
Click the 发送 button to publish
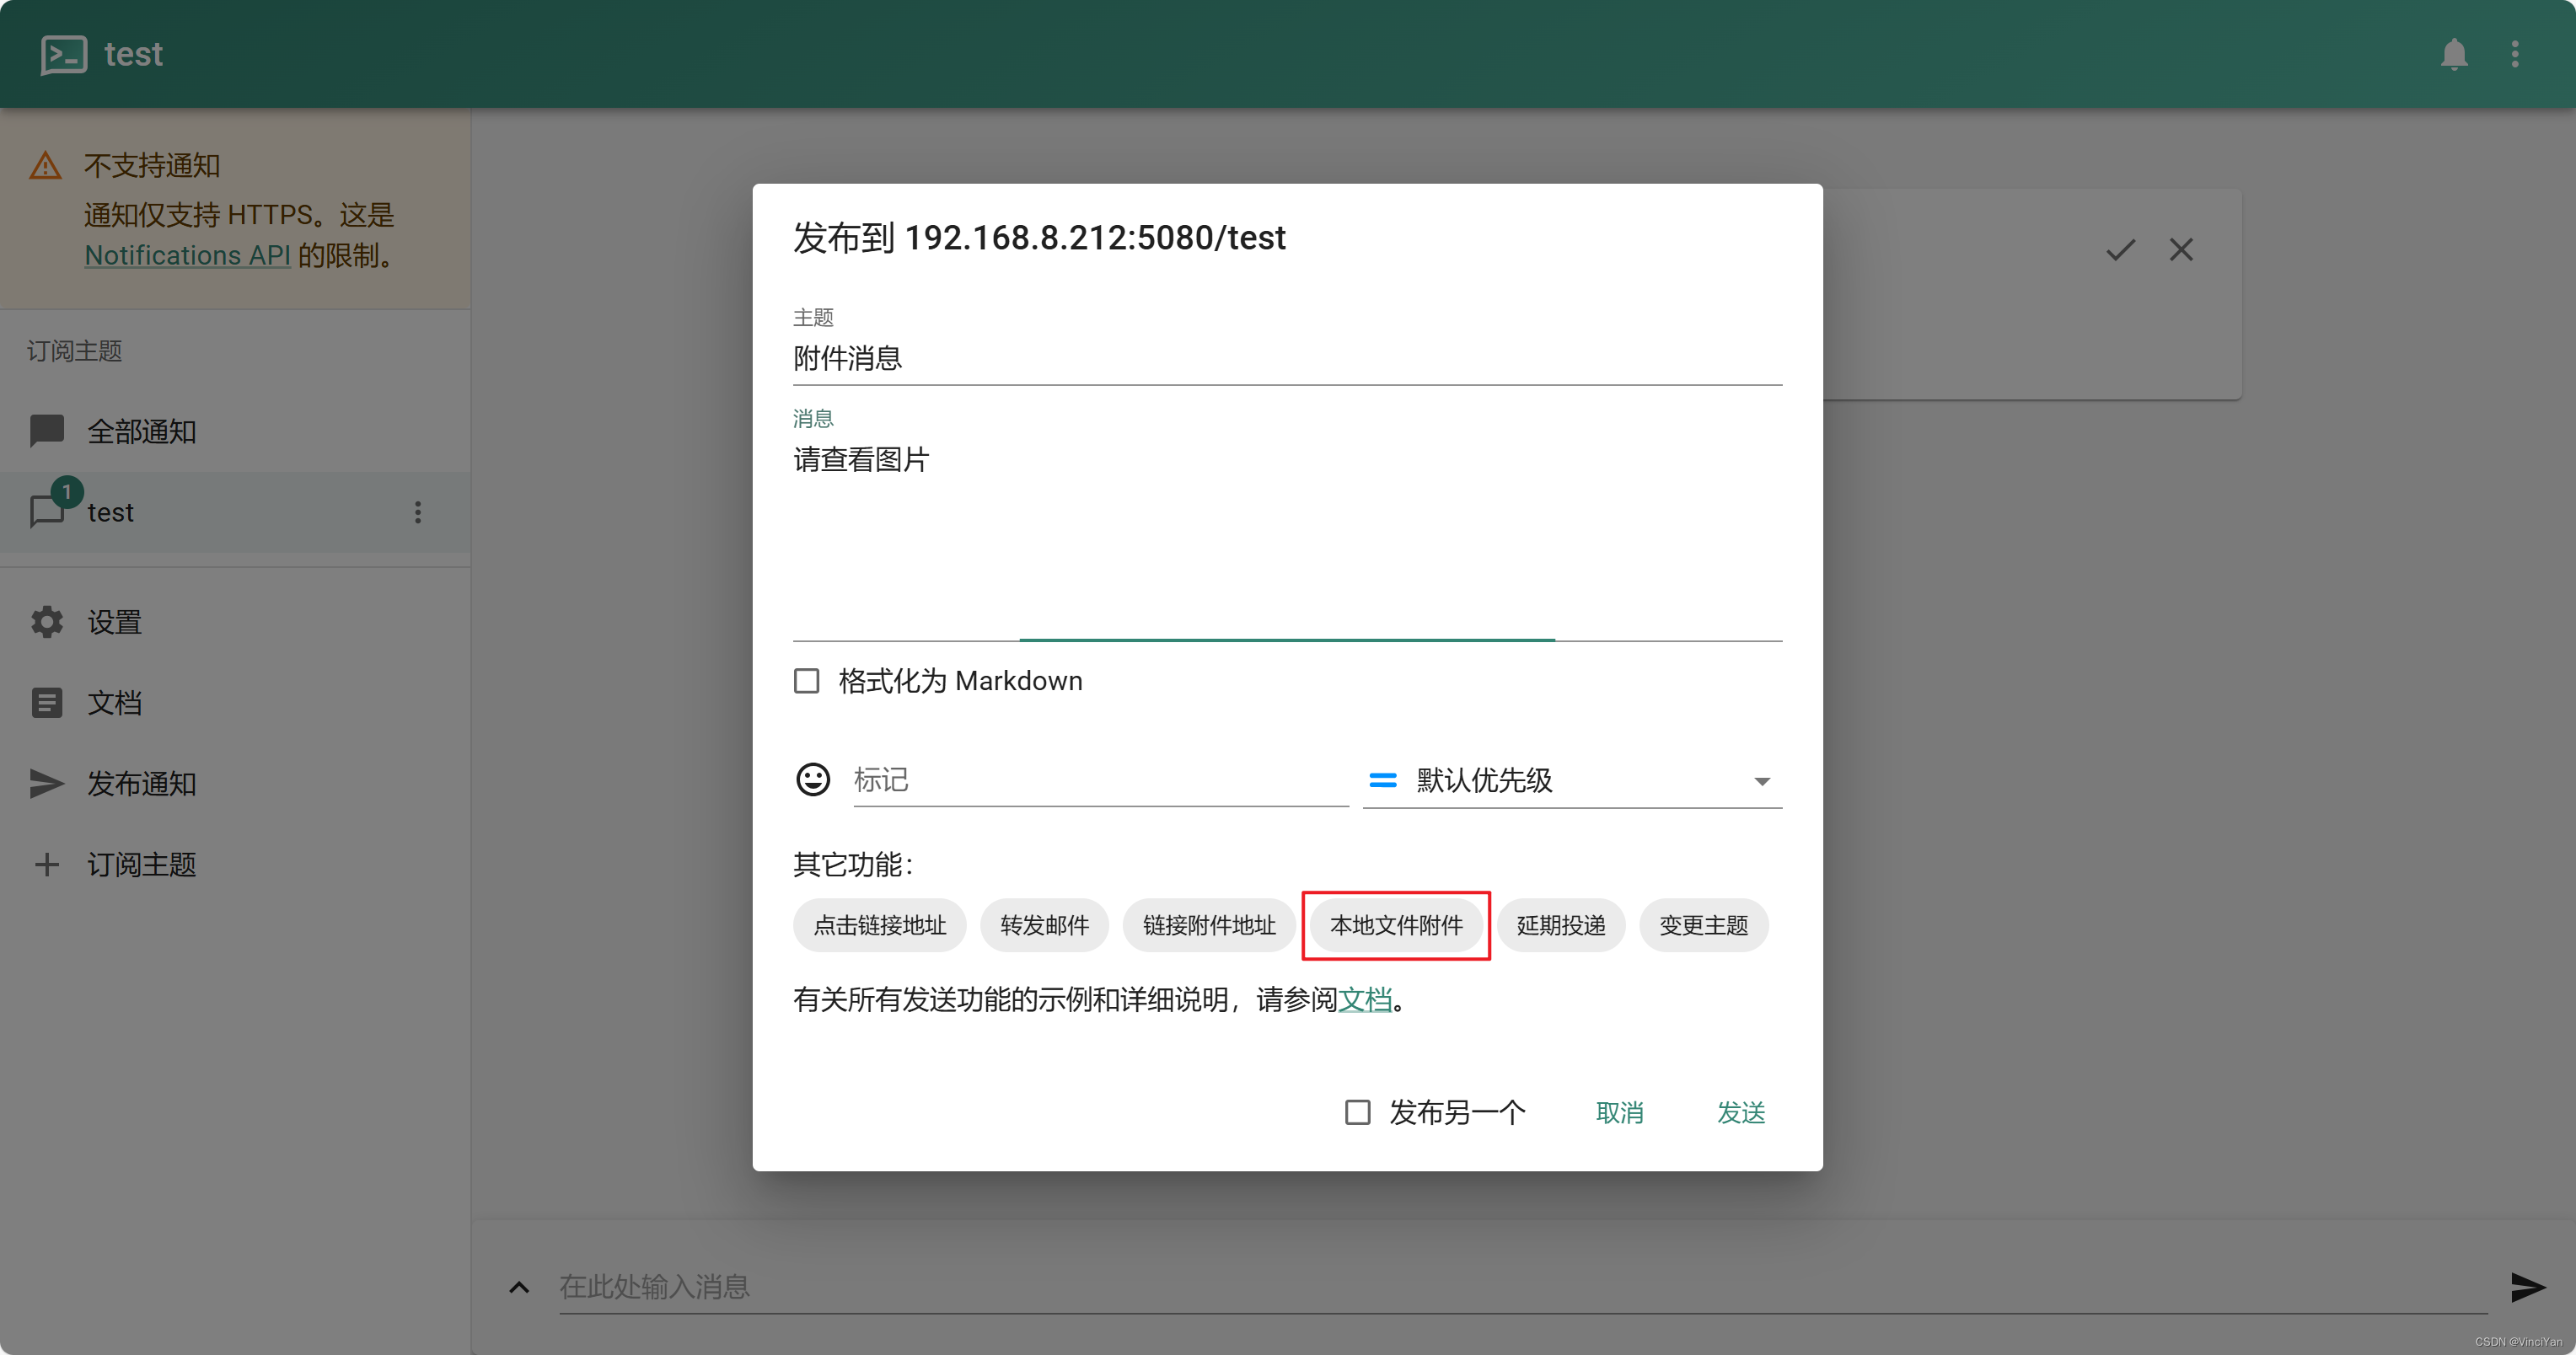pos(1740,1112)
